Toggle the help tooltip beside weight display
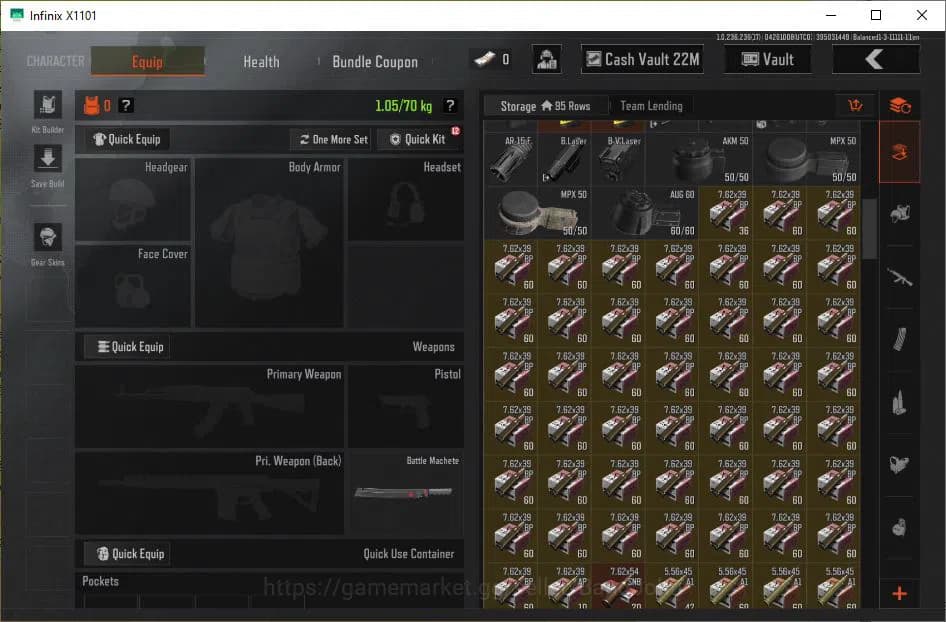 click(x=449, y=103)
